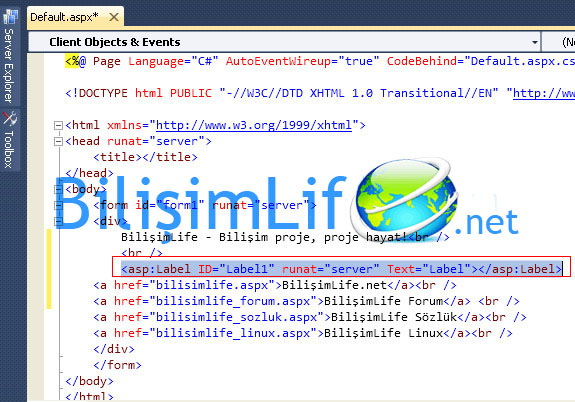Collapse the form1 element outline
Screen dimensions: 575x402
[58, 205]
